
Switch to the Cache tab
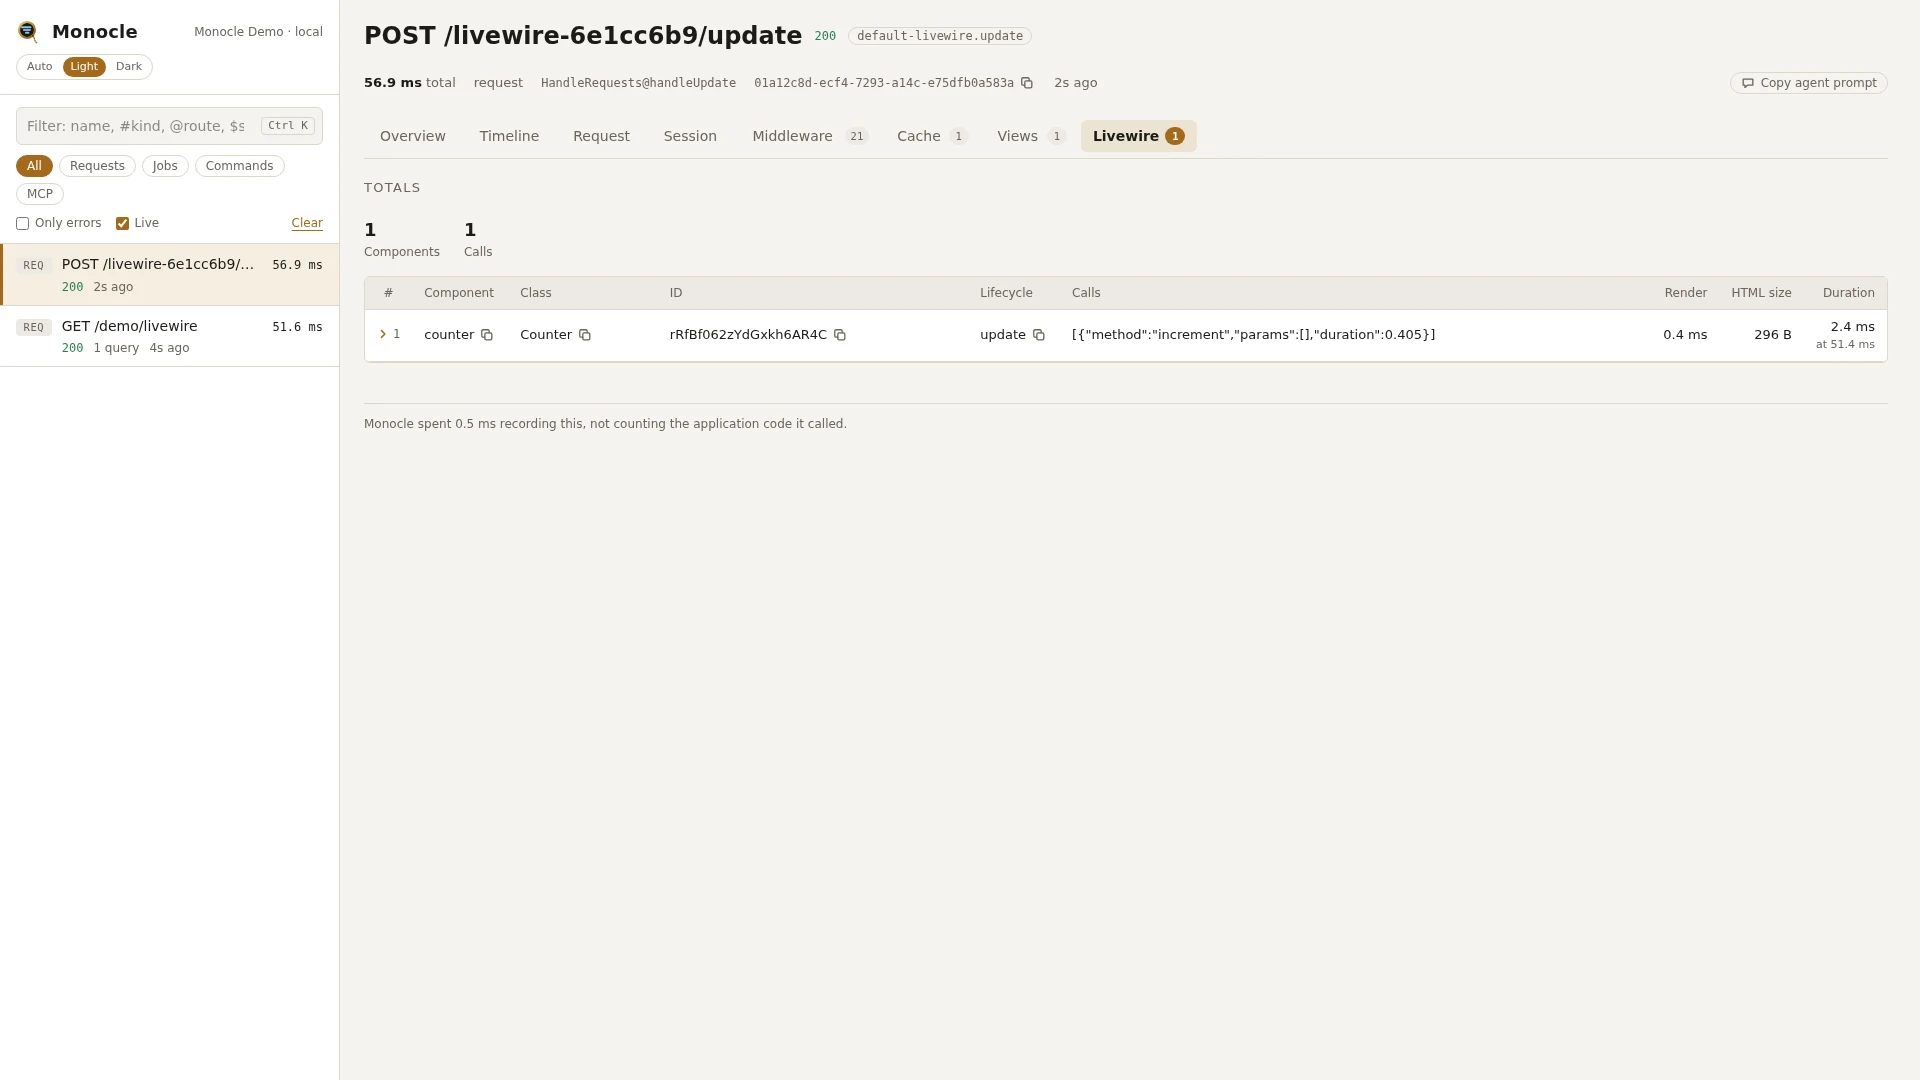click(x=932, y=136)
